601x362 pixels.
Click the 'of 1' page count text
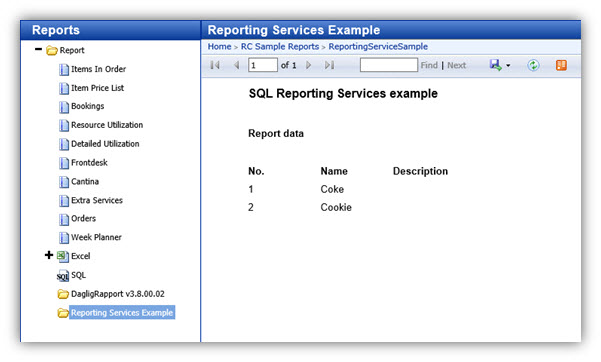(x=289, y=66)
